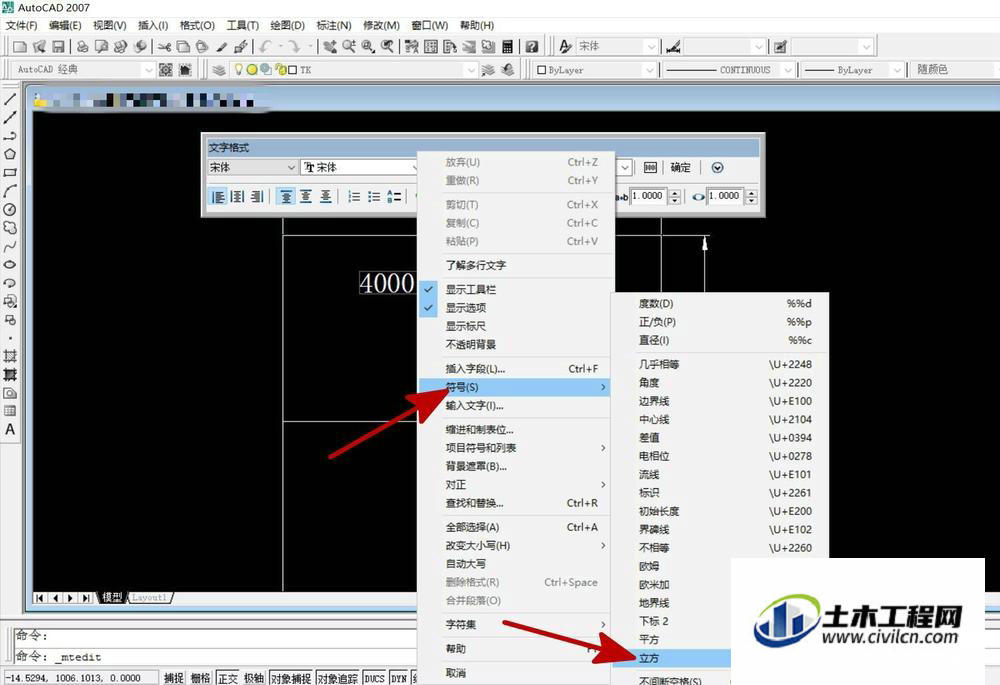
Task: Select 符号(S) in context menu
Action: (515, 387)
